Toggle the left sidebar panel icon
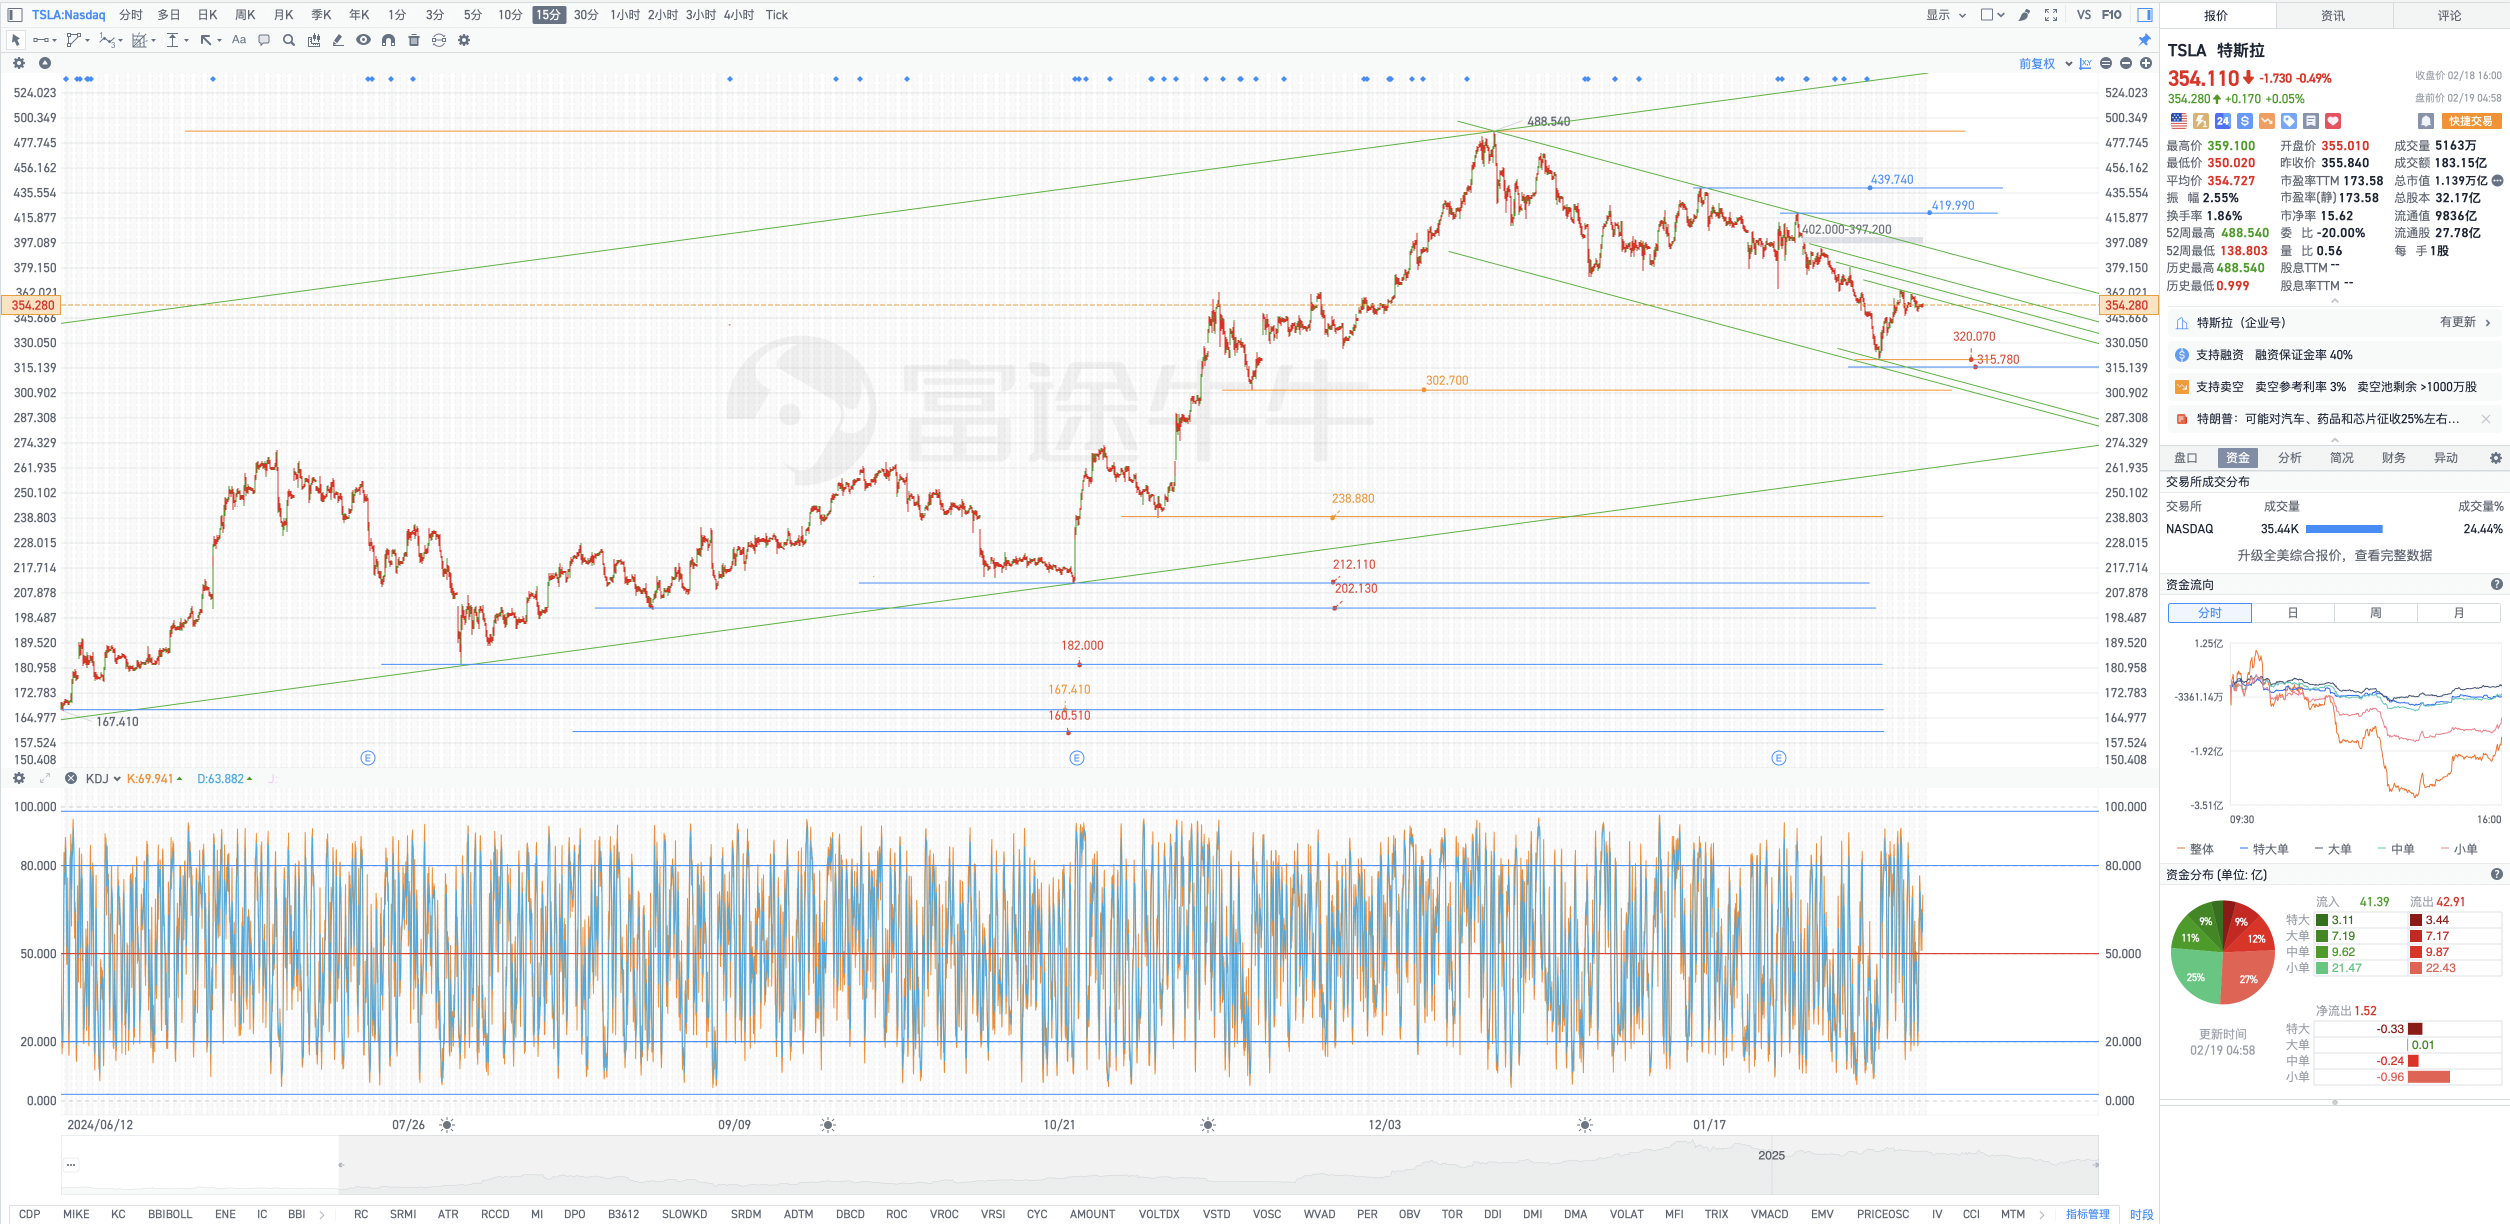The width and height of the screenshot is (2510, 1224). (15, 15)
